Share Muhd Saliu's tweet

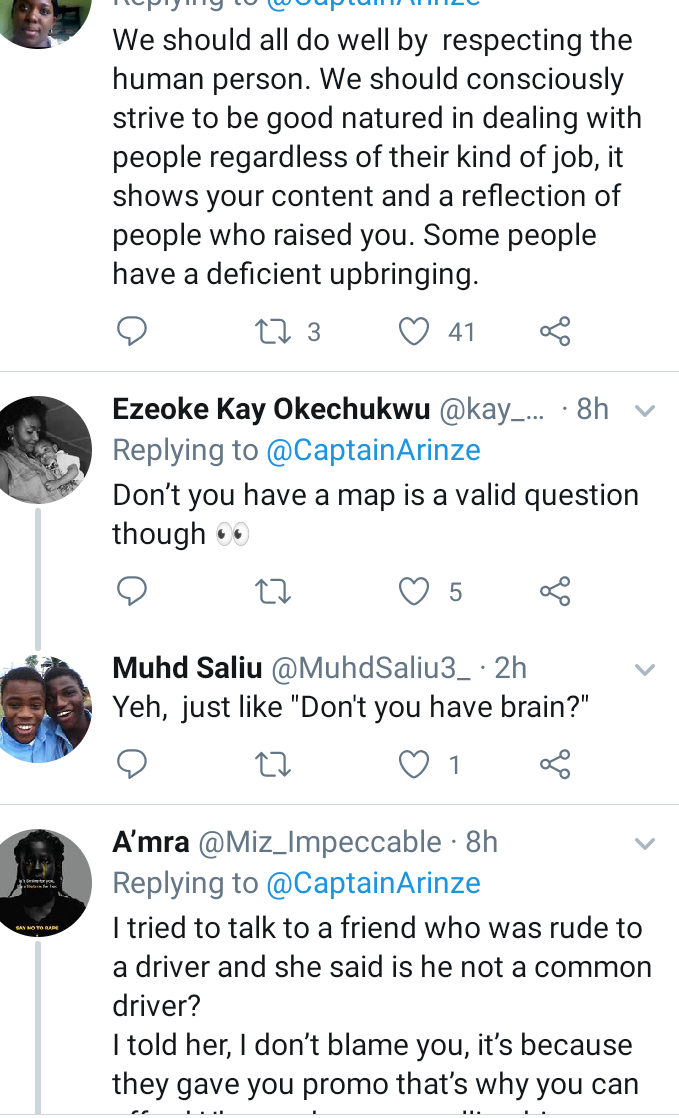tap(555, 764)
